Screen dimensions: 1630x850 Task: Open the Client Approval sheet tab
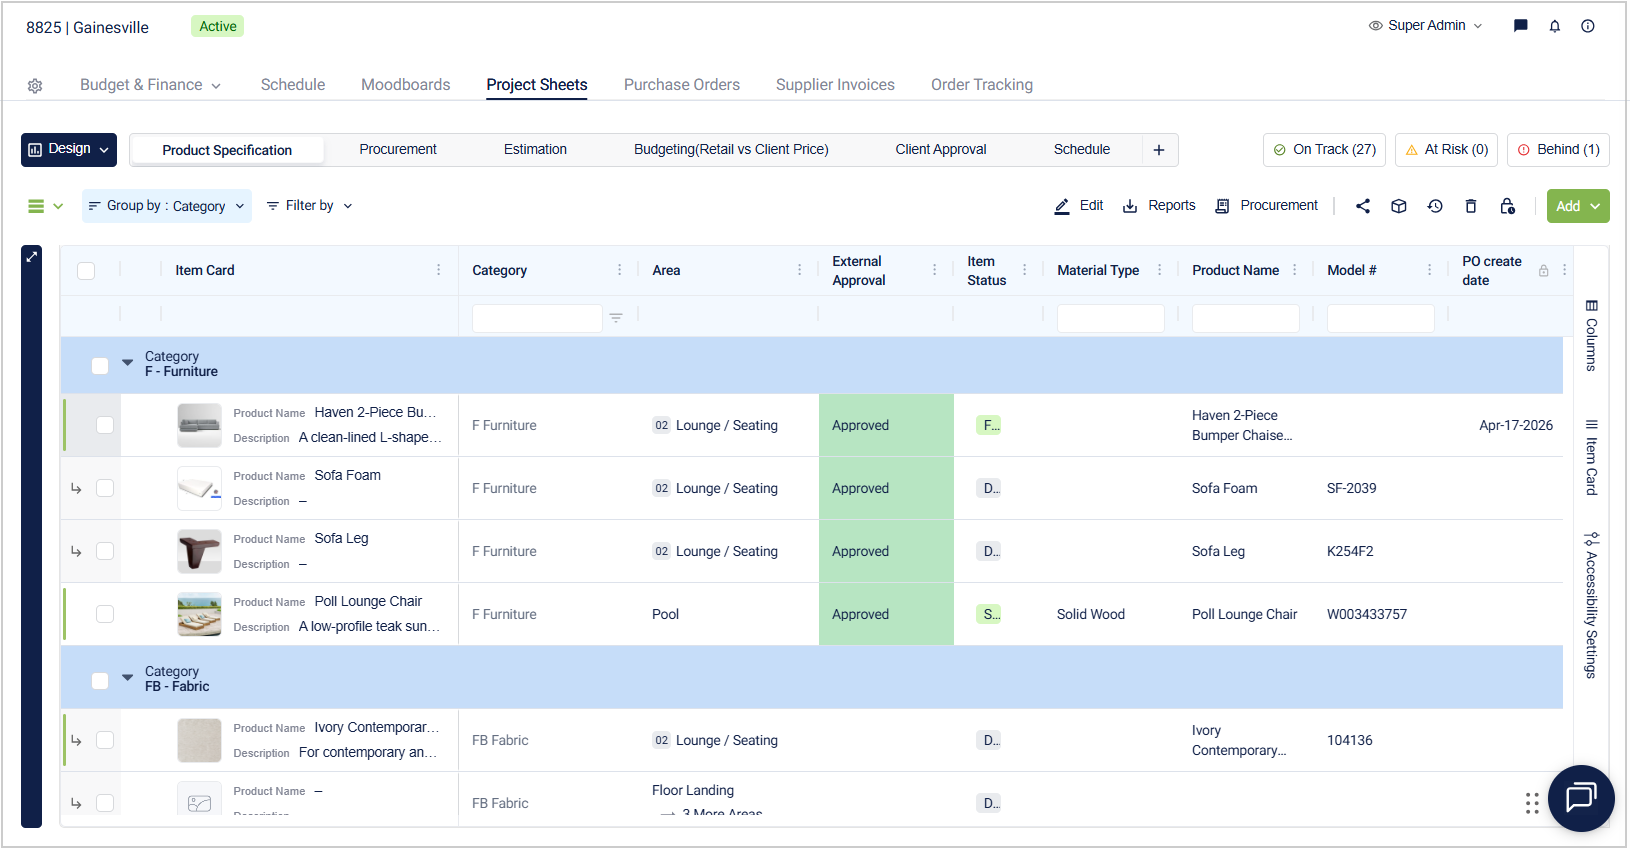click(941, 150)
